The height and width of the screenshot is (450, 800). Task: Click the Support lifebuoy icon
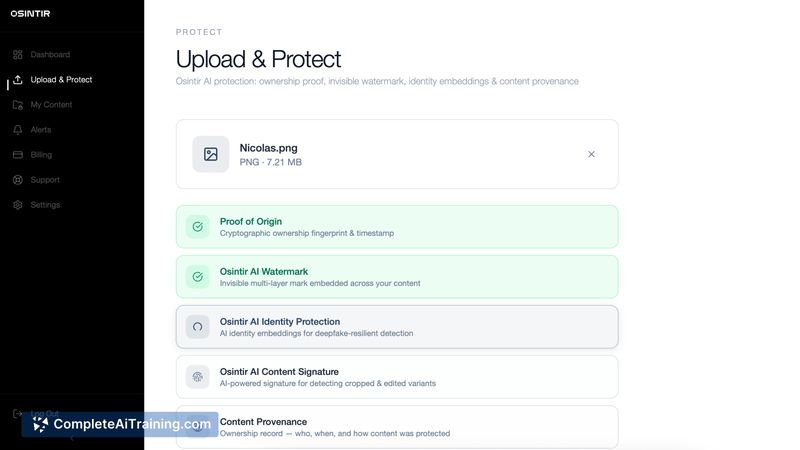click(18, 180)
